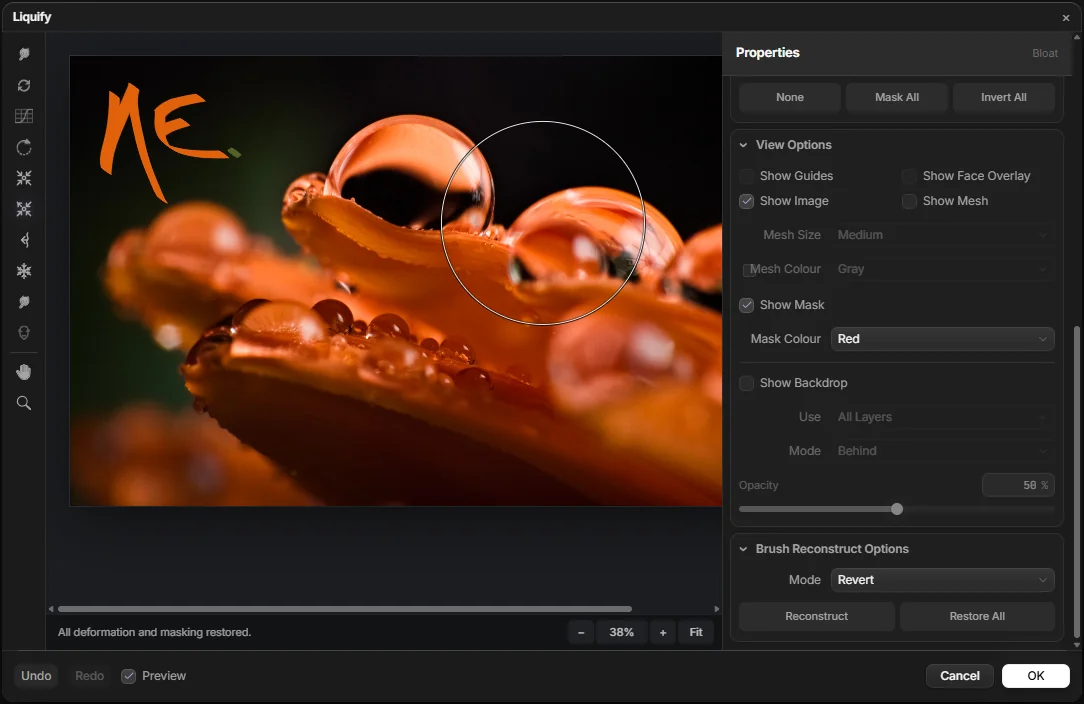This screenshot has height=704, width=1084.
Task: Click the 38% zoom level field
Action: click(622, 632)
